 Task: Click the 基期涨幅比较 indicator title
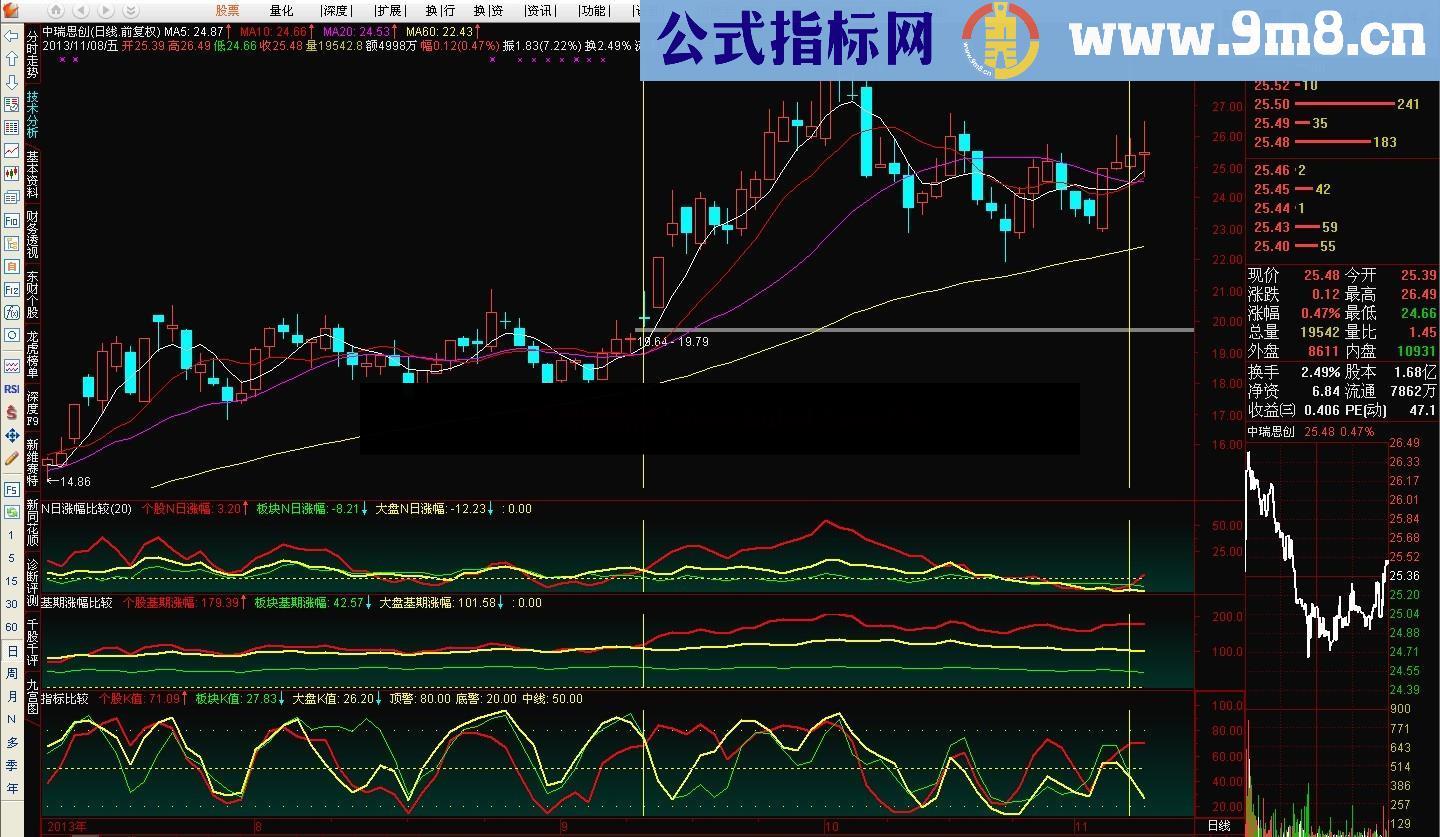pyautogui.click(x=78, y=603)
